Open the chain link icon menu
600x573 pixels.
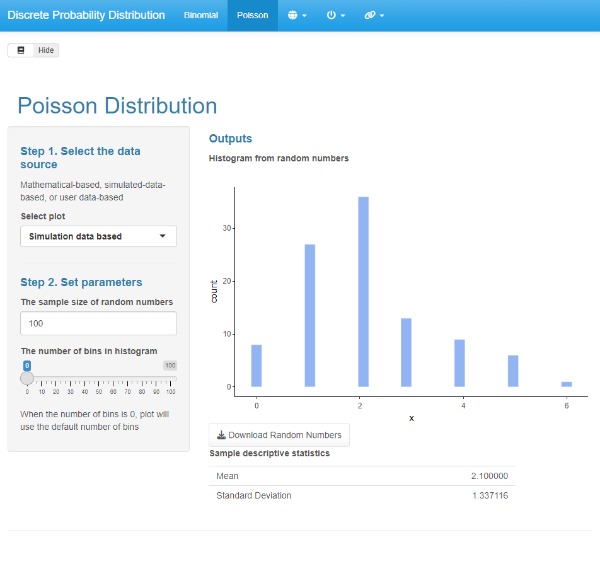375,16
